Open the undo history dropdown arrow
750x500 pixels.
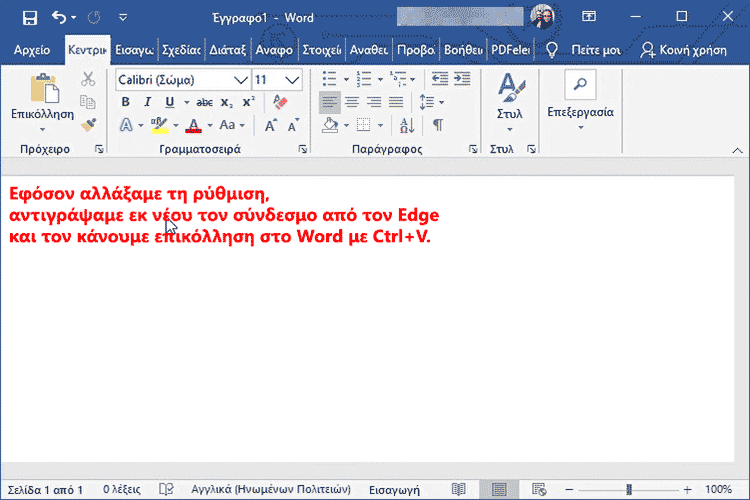74,18
